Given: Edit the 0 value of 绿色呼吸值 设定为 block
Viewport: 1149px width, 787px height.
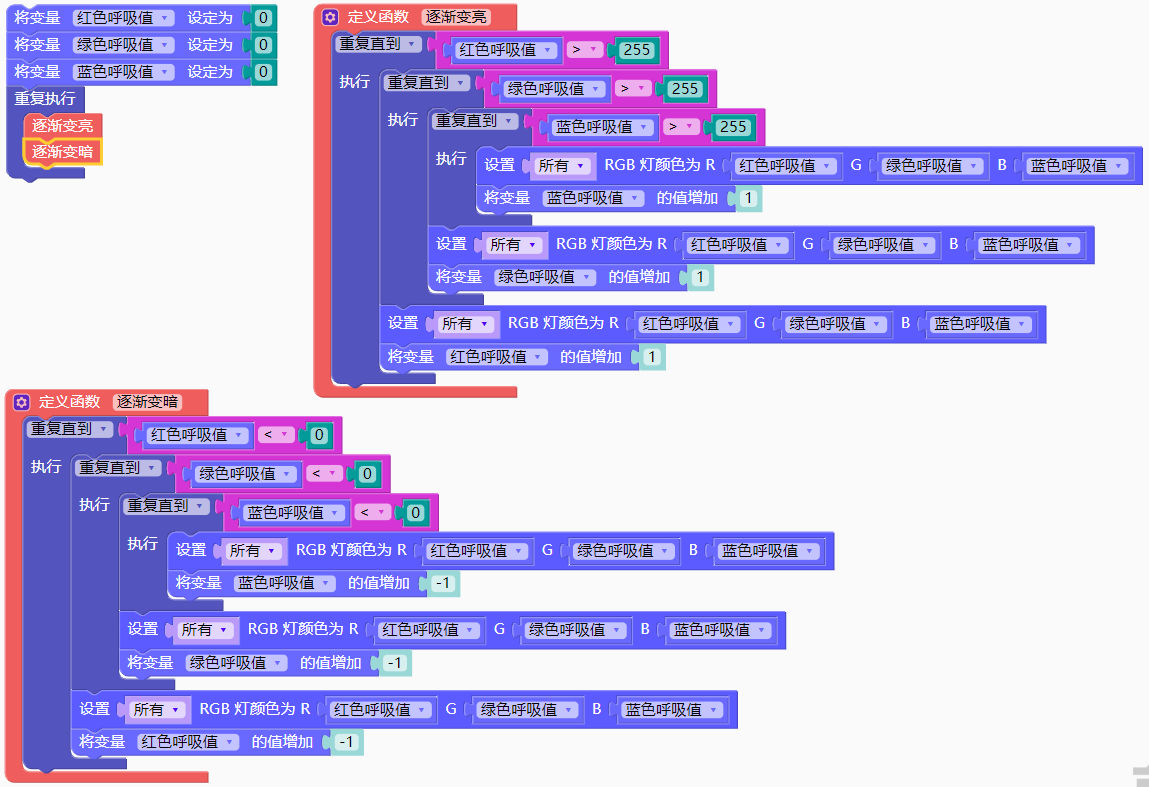Looking at the screenshot, I should pos(263,45).
